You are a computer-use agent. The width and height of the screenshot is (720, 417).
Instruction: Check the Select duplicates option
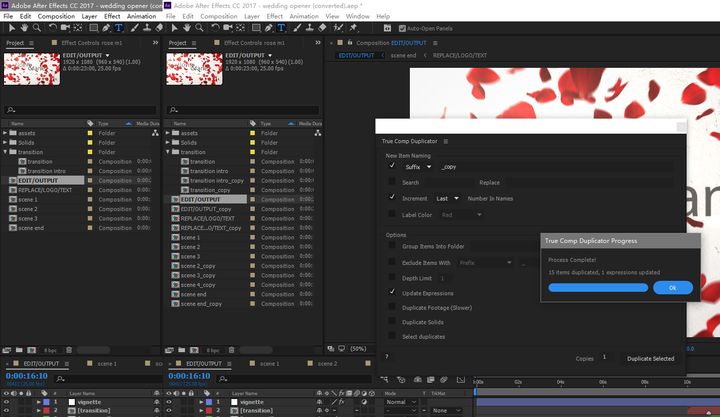(392, 336)
